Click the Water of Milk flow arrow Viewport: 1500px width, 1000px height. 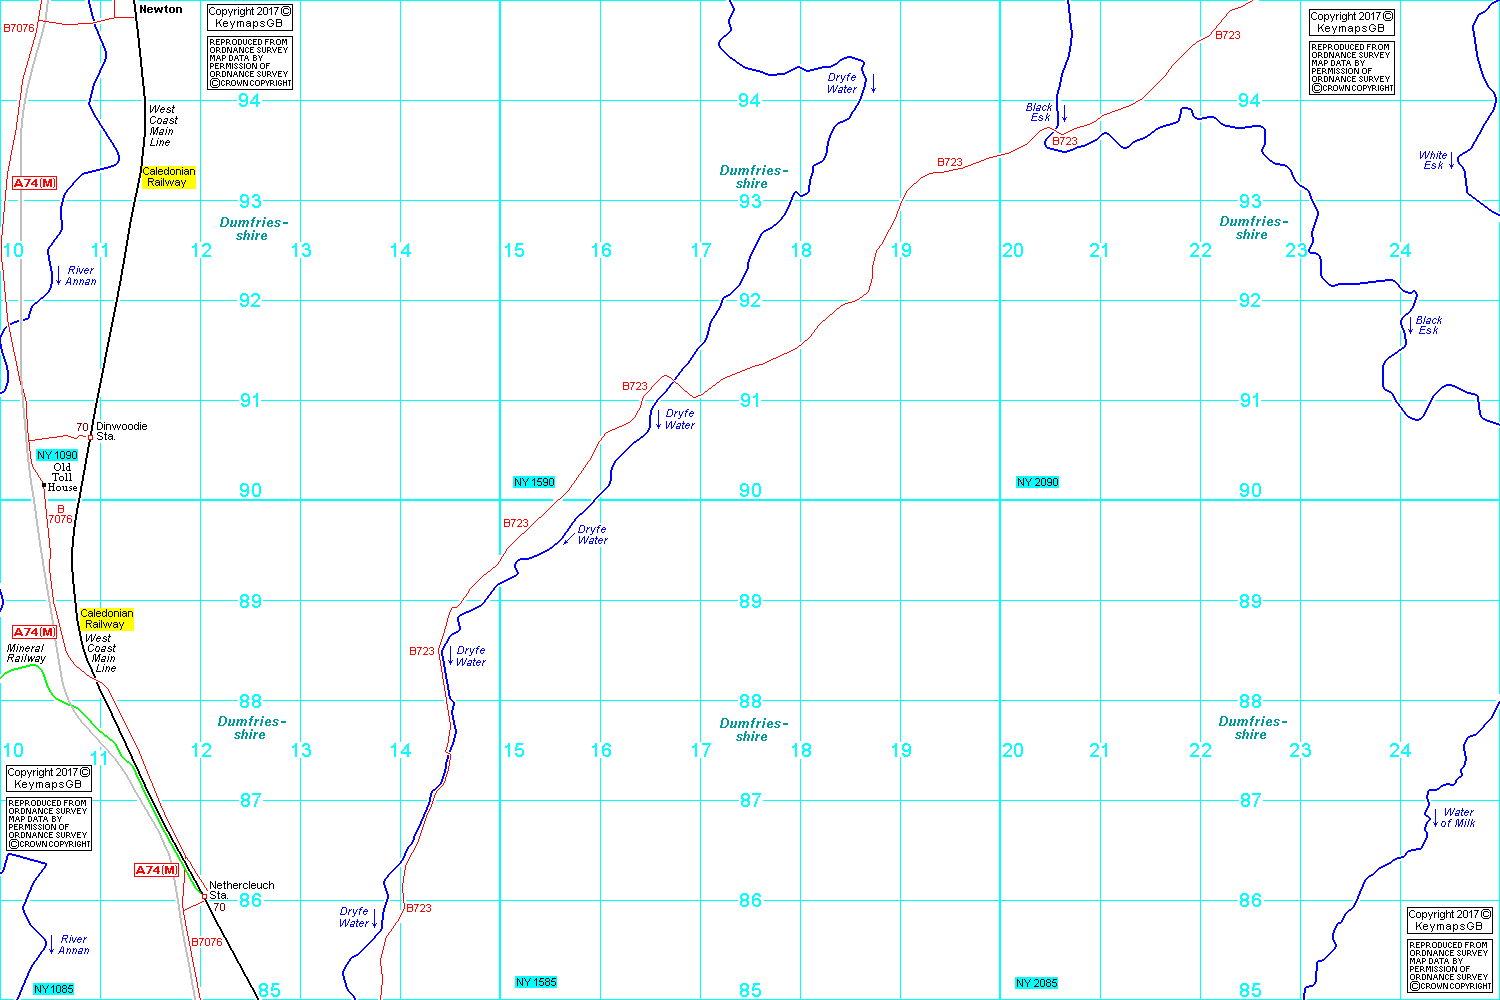[1435, 818]
